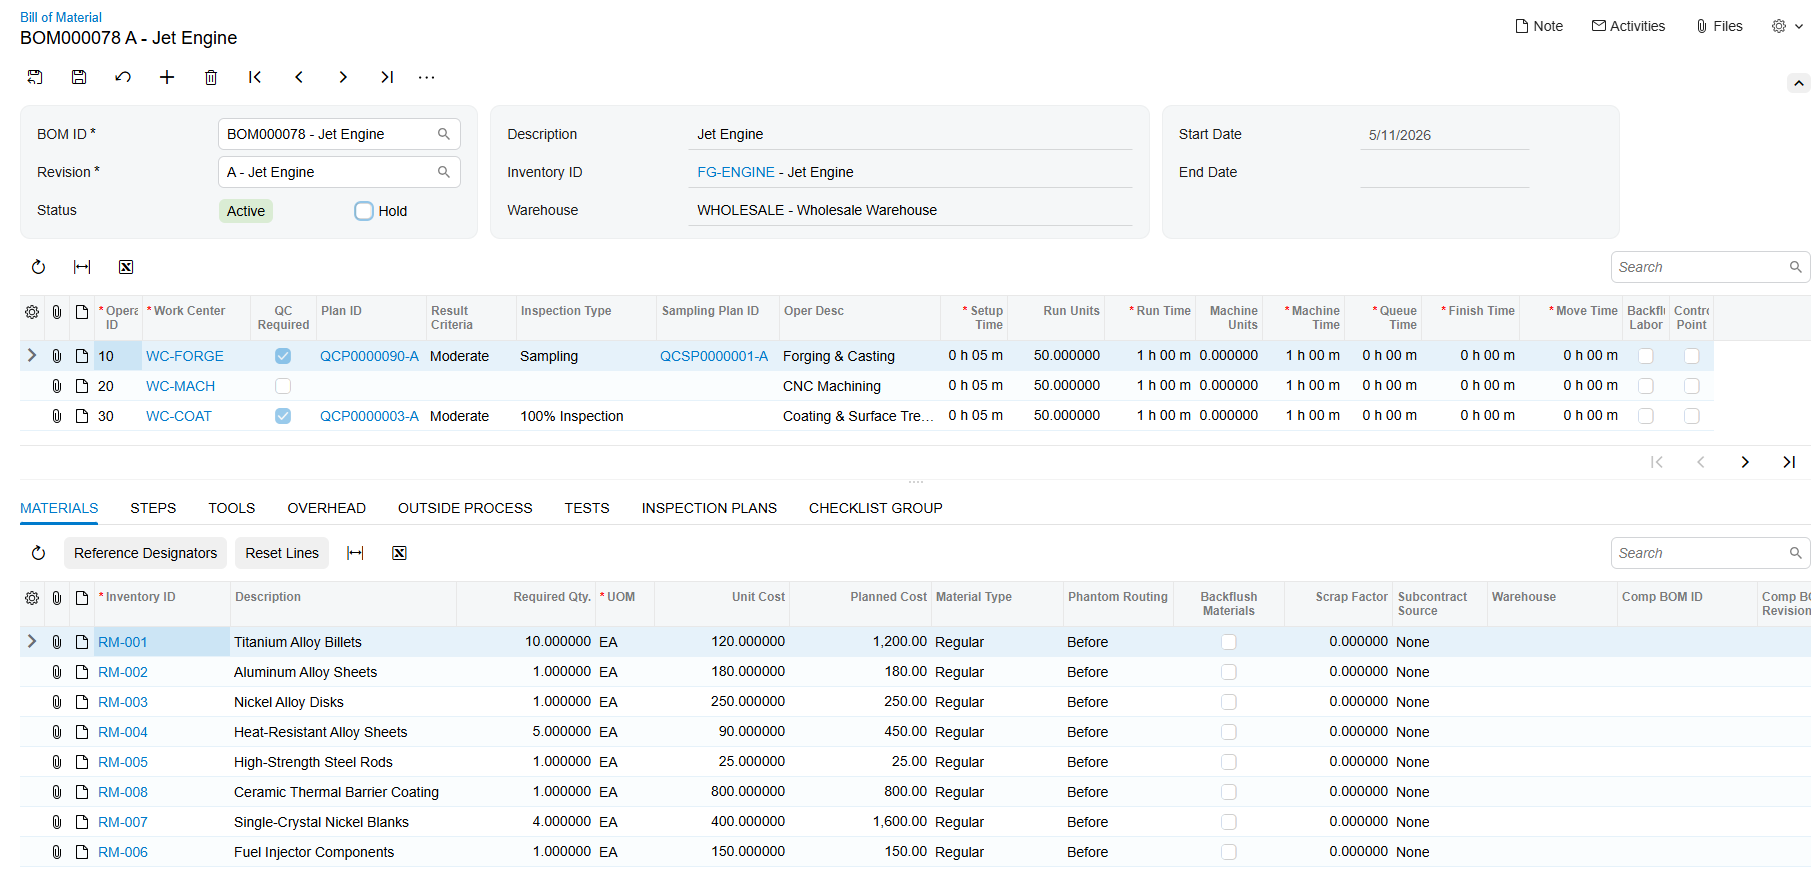The image size is (1815, 883).
Task: Click the Undo changes icon
Action: (x=123, y=77)
